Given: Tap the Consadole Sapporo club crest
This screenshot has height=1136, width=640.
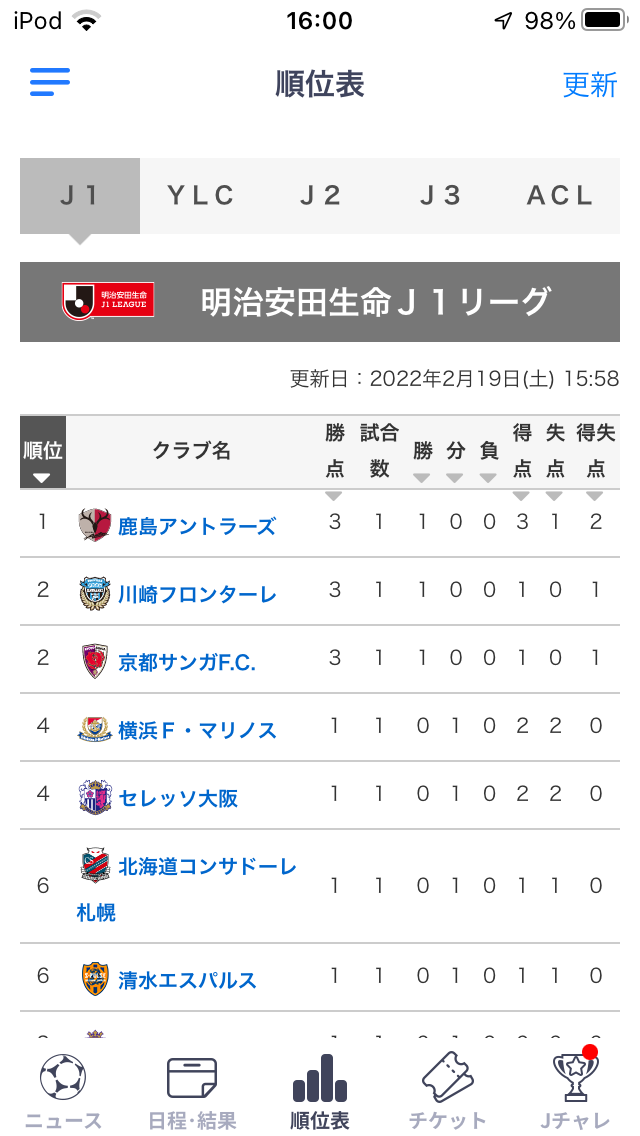Looking at the screenshot, I should coord(95,865).
